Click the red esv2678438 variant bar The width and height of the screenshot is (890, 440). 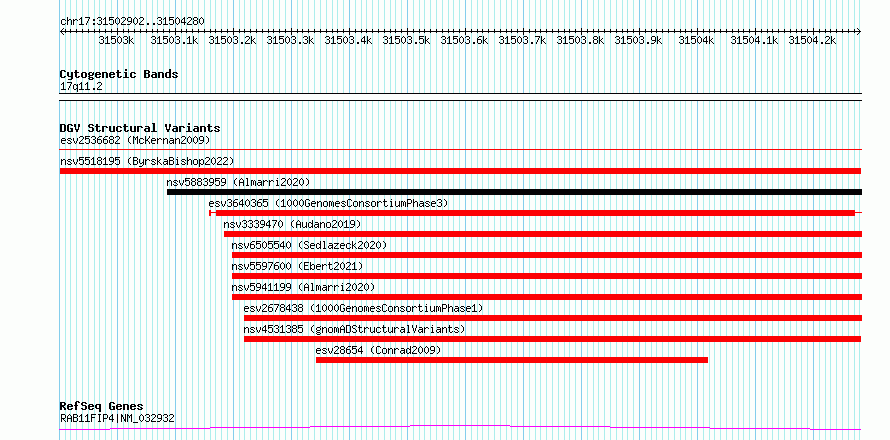tap(553, 318)
